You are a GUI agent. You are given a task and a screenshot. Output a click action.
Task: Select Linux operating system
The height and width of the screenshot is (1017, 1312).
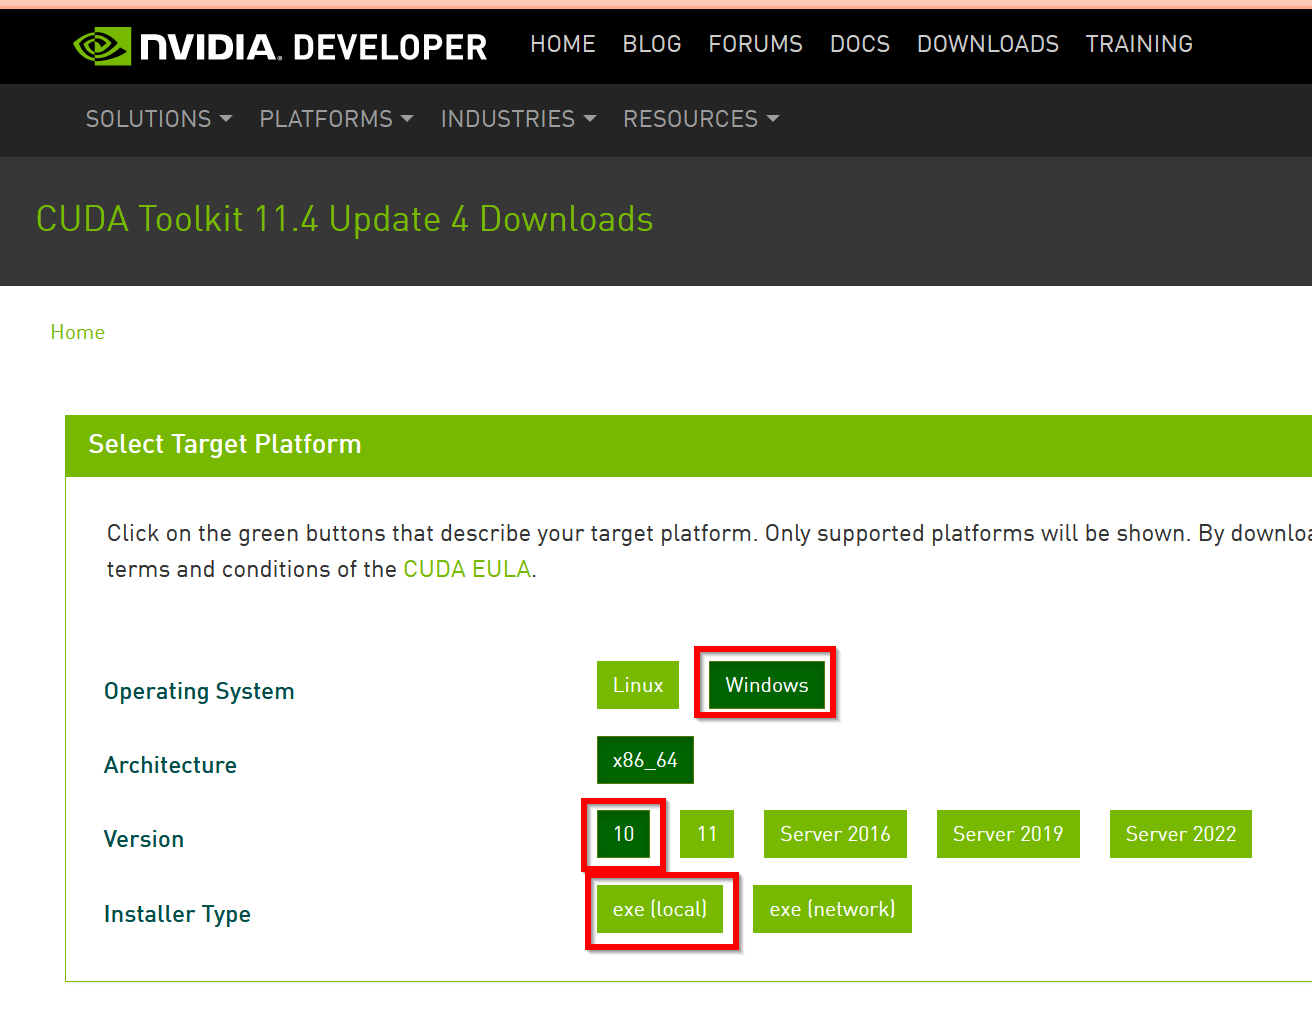click(x=638, y=685)
